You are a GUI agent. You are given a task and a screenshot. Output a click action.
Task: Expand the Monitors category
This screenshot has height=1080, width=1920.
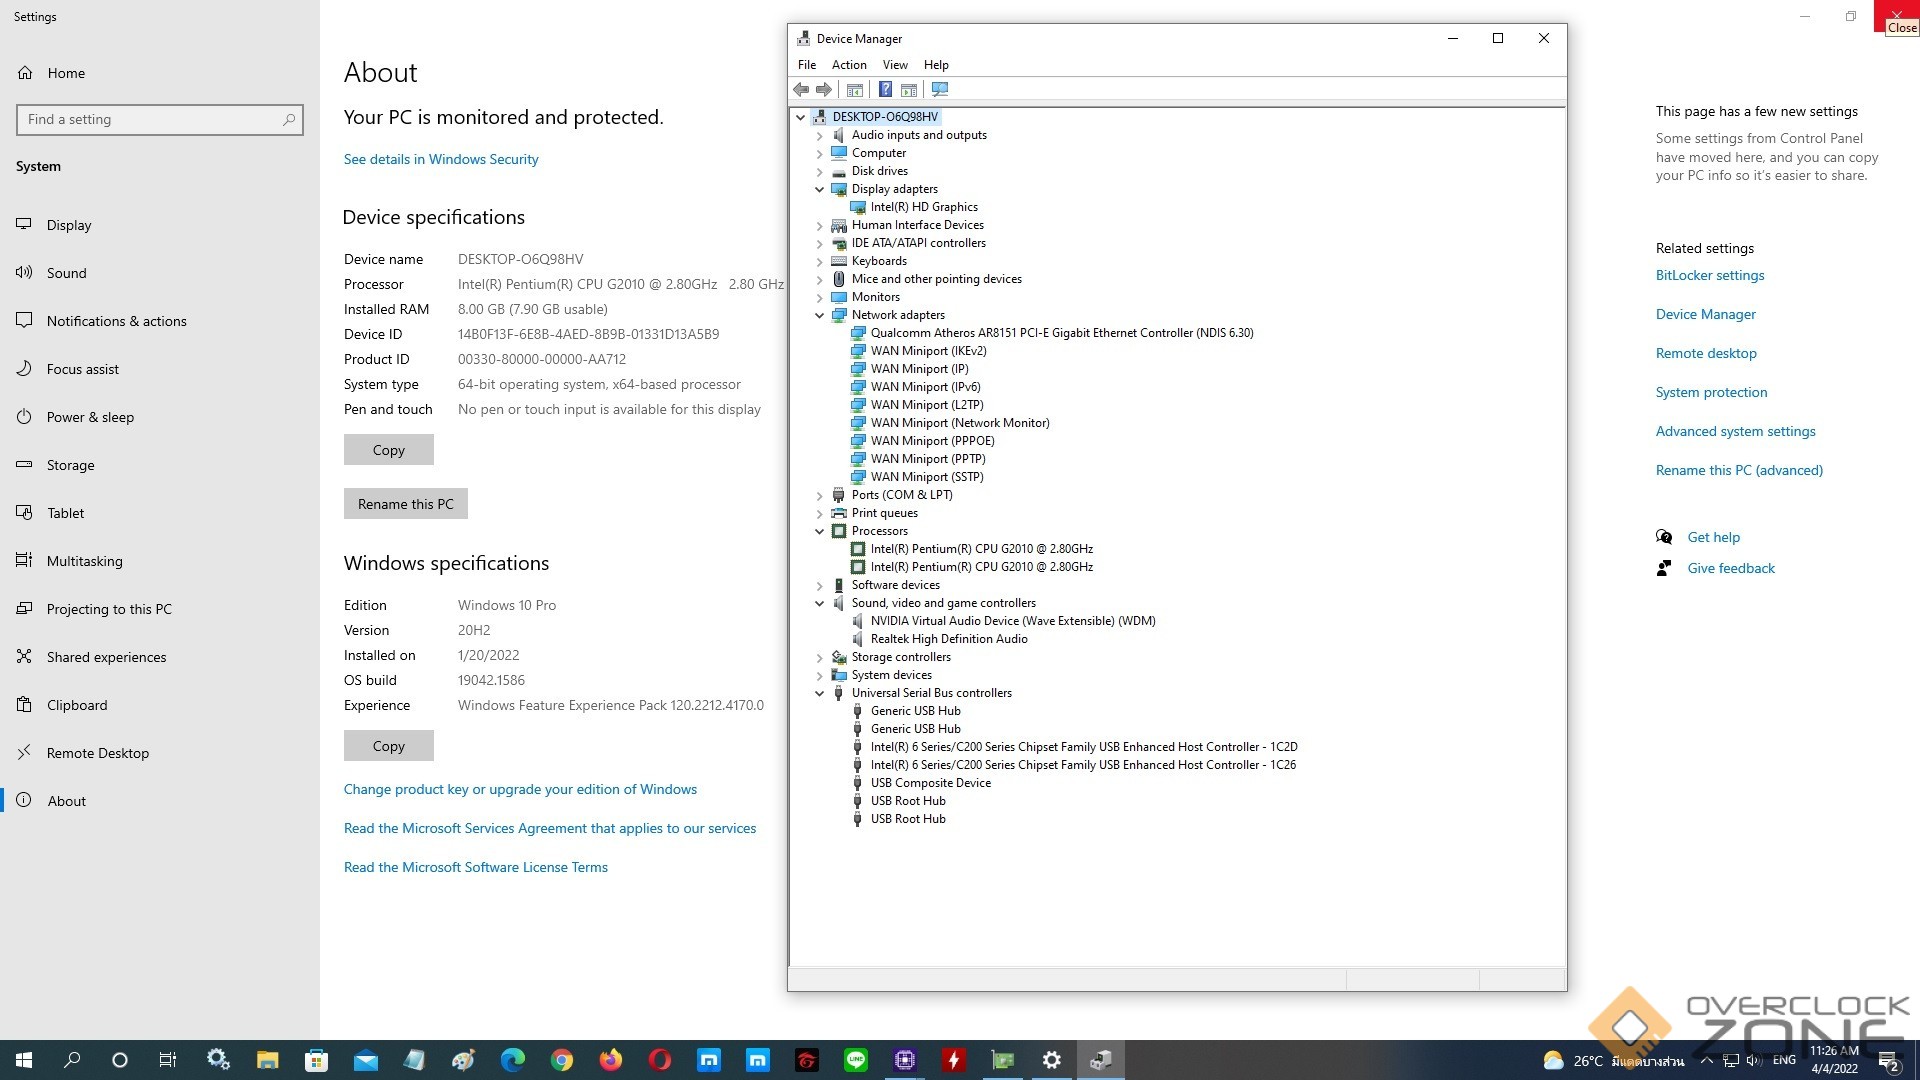click(820, 297)
